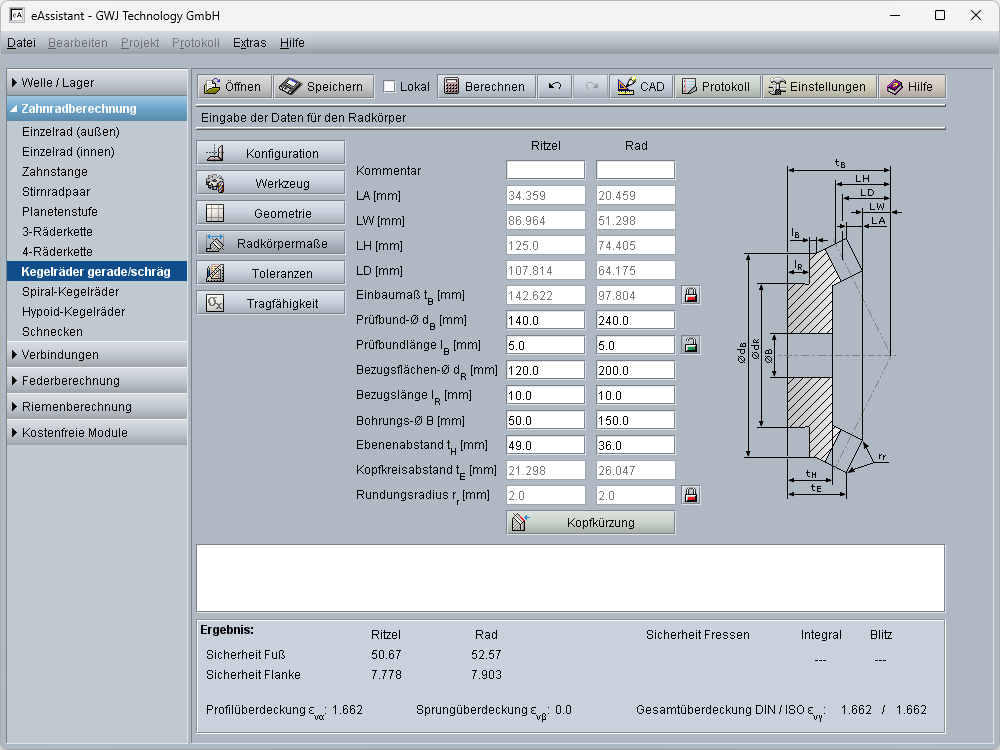Click the Kopfkürzung button
Image resolution: width=1000 pixels, height=750 pixels.
click(x=590, y=523)
